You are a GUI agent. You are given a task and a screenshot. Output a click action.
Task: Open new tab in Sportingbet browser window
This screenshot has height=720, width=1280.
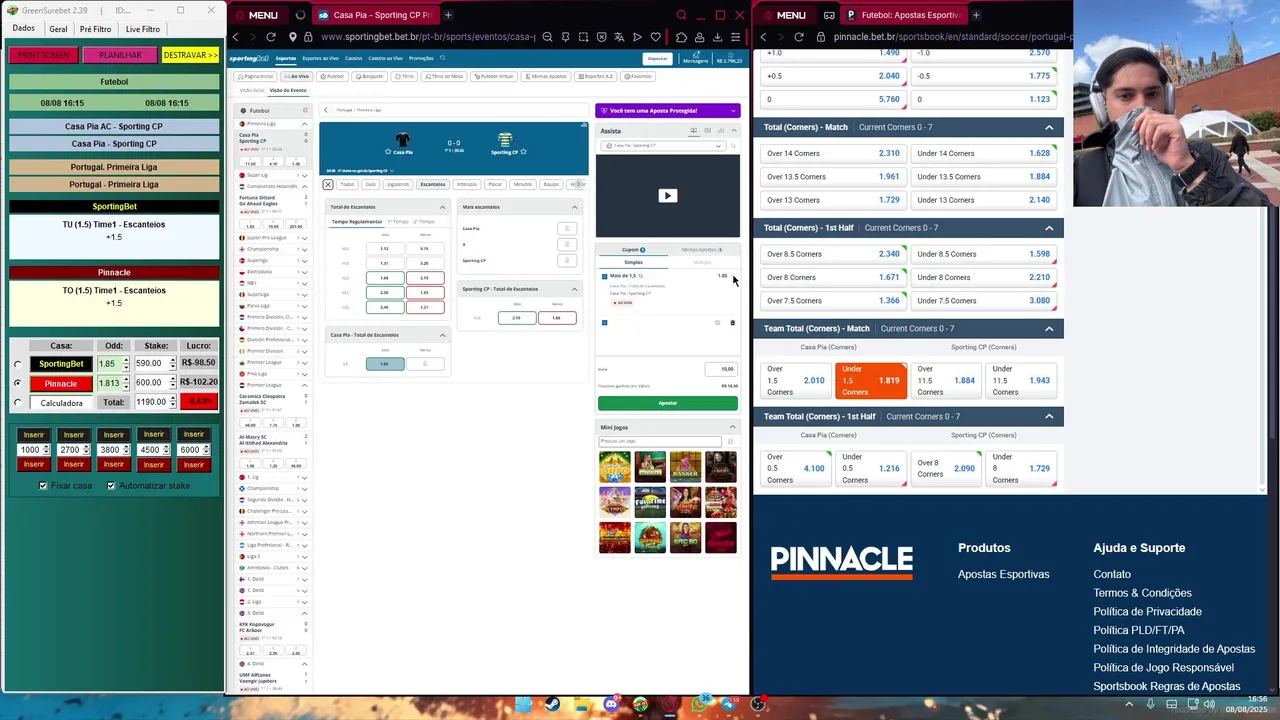[x=448, y=15]
